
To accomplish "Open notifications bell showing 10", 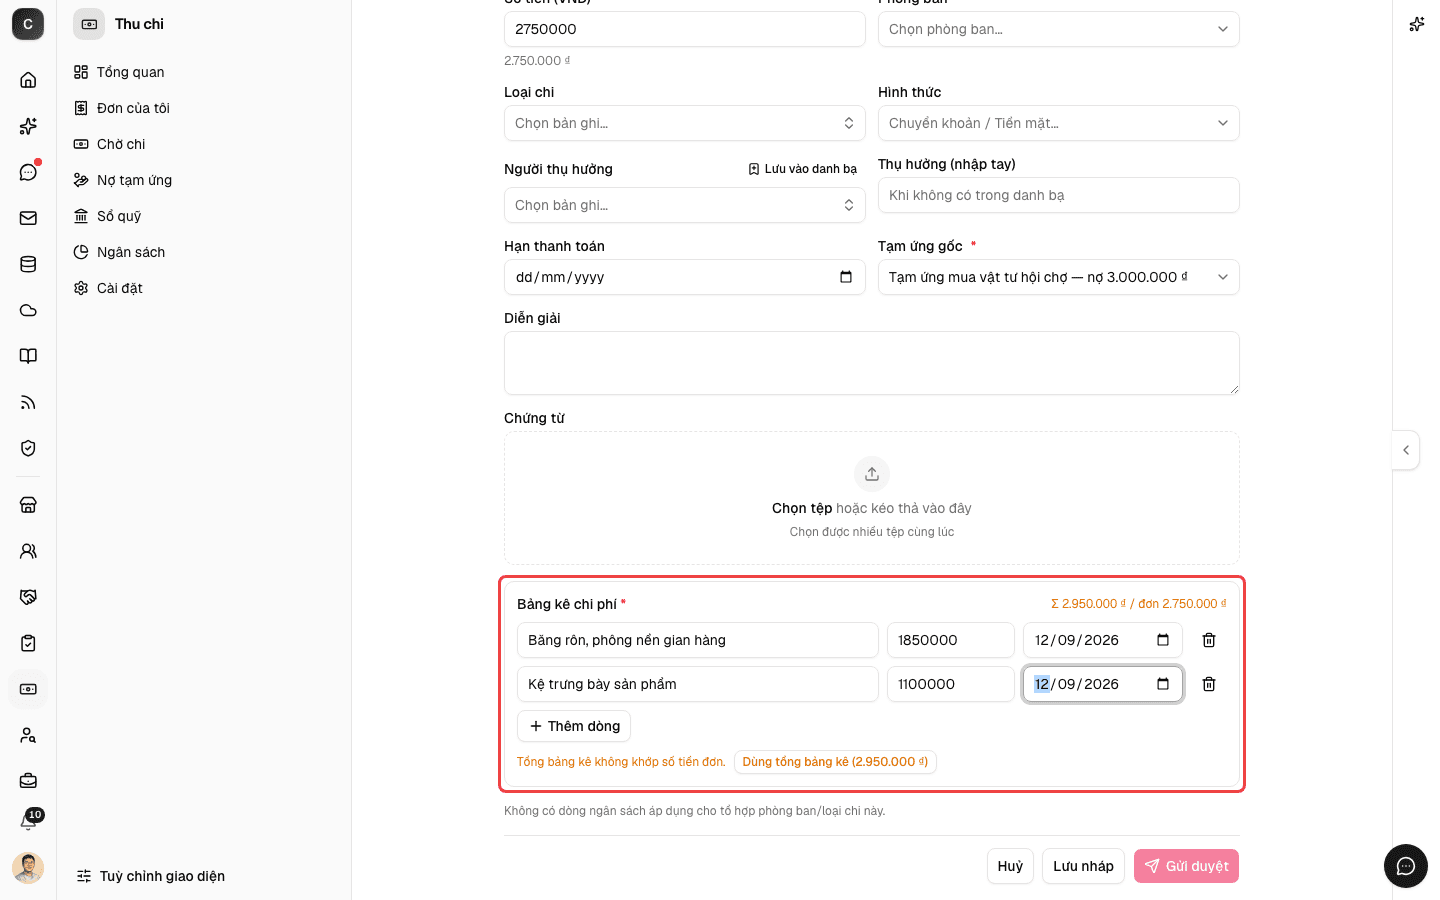I will (x=29, y=821).
